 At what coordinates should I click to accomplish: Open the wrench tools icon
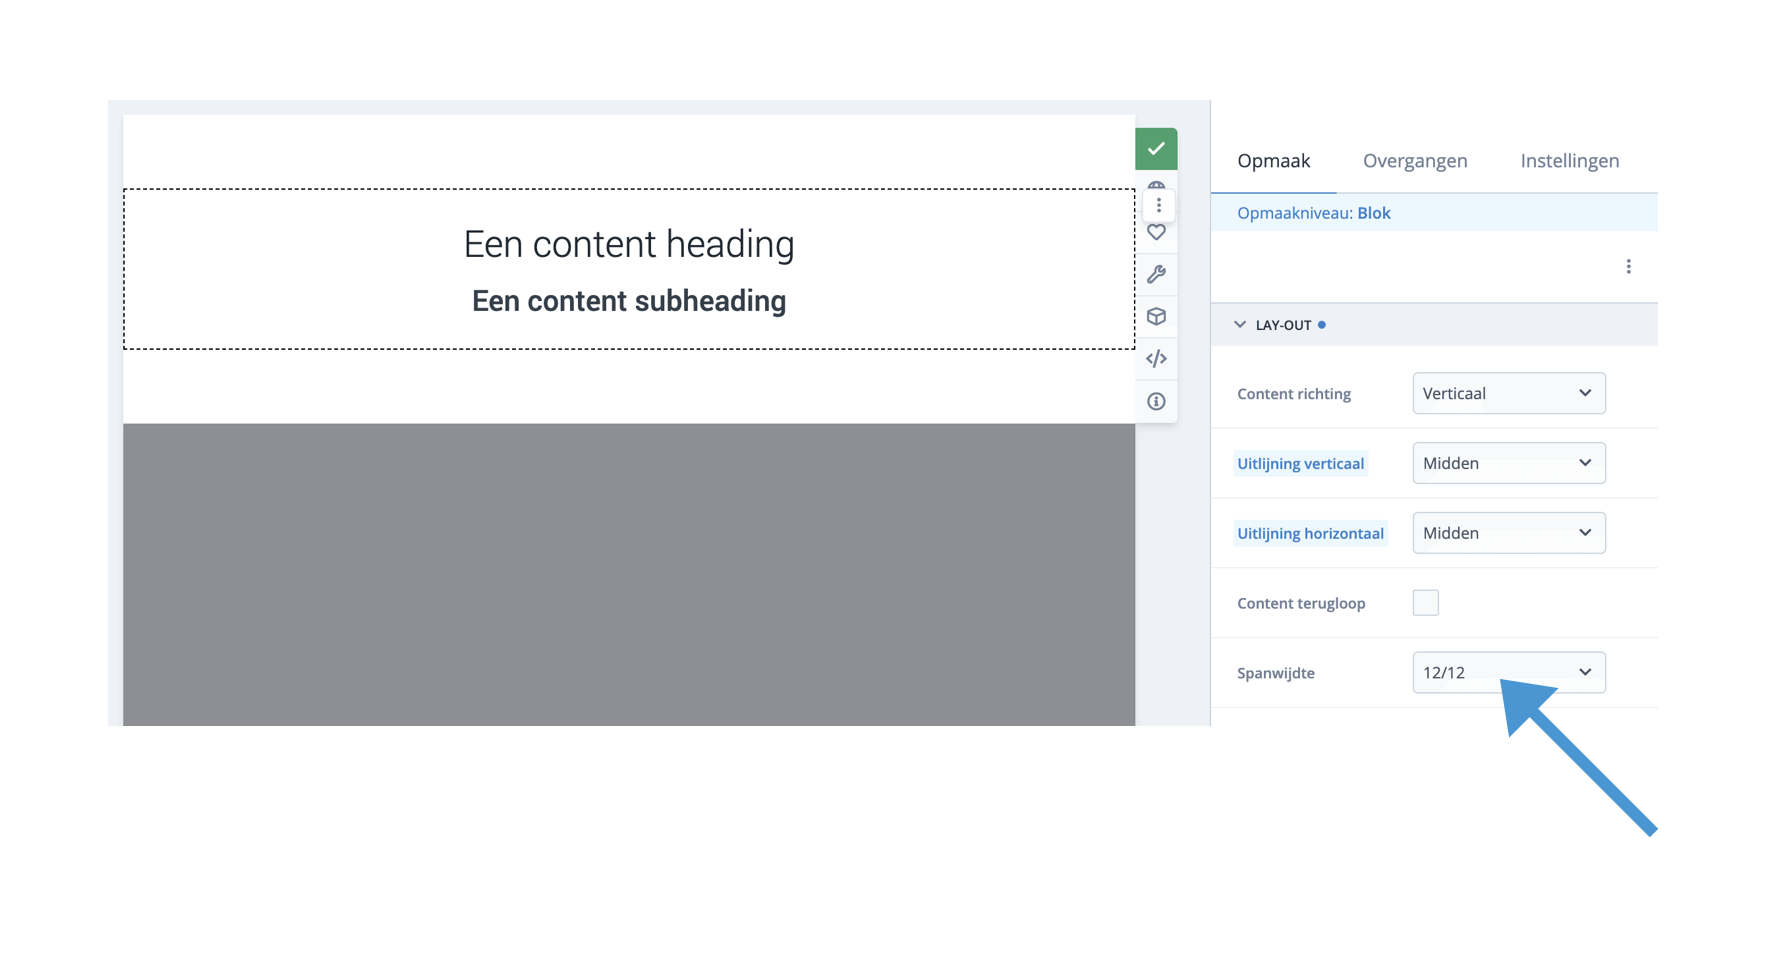[x=1156, y=274]
